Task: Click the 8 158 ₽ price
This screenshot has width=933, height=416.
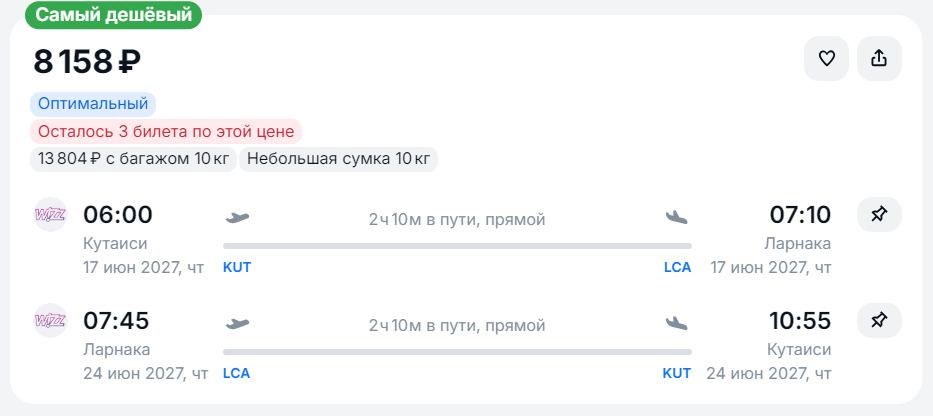Action: coord(87,62)
